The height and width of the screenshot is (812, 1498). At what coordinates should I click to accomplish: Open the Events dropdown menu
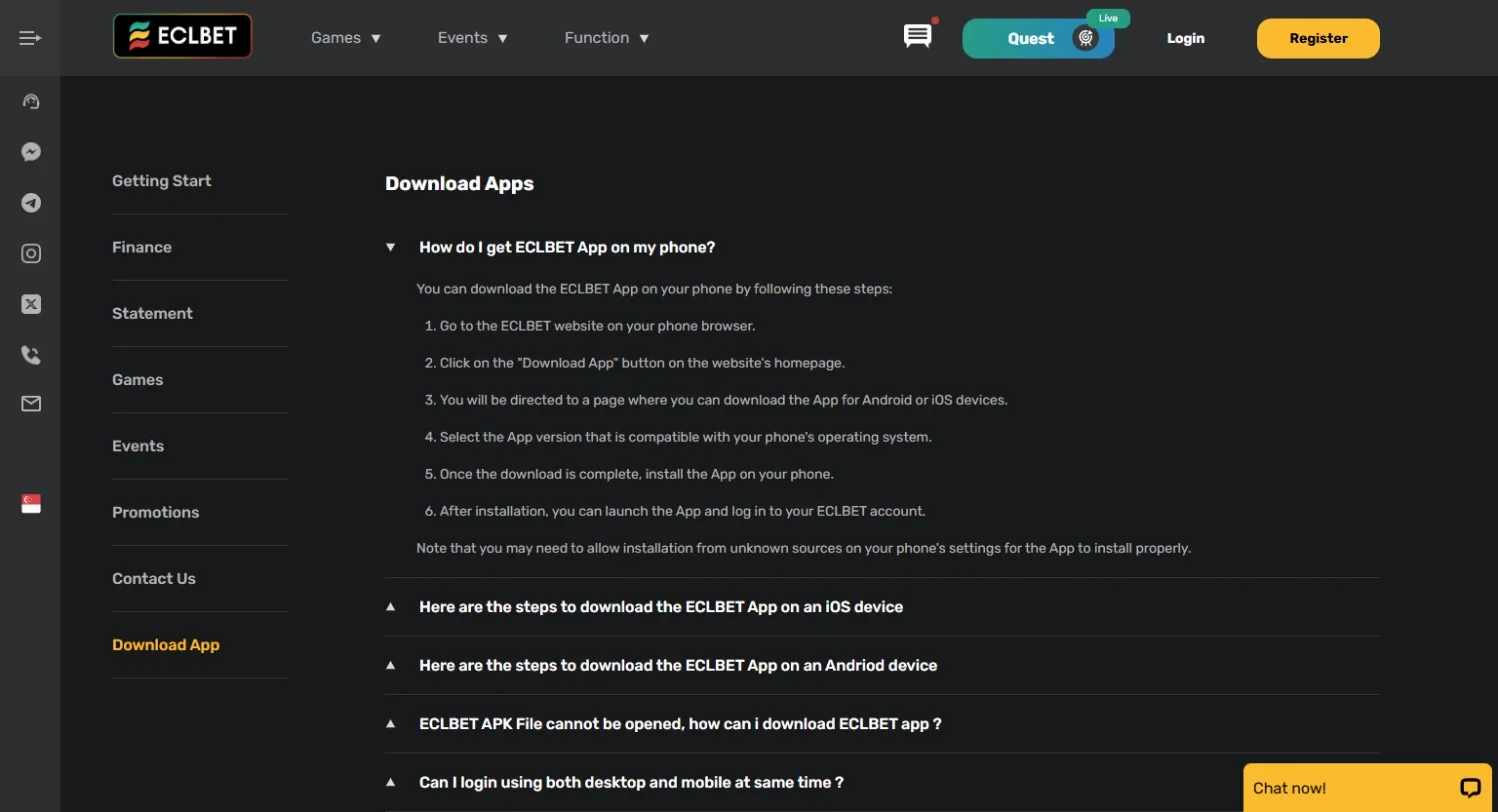click(473, 38)
